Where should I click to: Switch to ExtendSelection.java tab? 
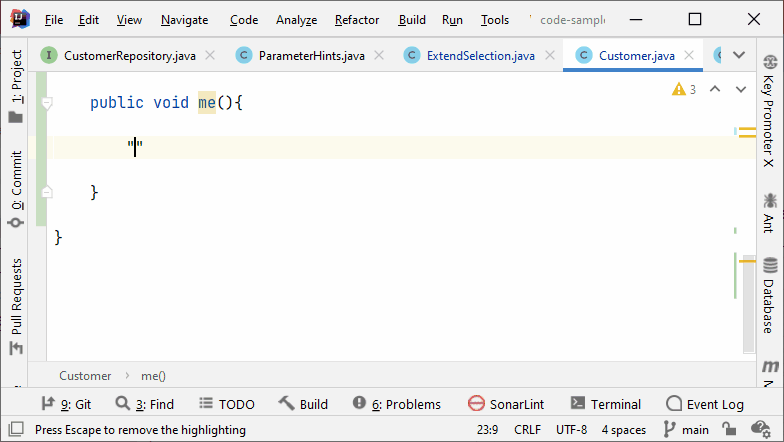(x=480, y=56)
